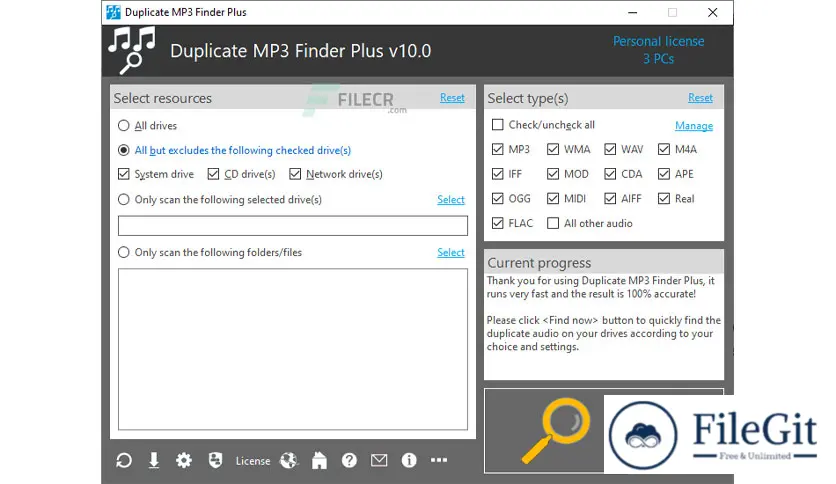Viewport: 836px width, 484px height.
Task: Uncheck the System drive checkbox
Action: [x=124, y=174]
